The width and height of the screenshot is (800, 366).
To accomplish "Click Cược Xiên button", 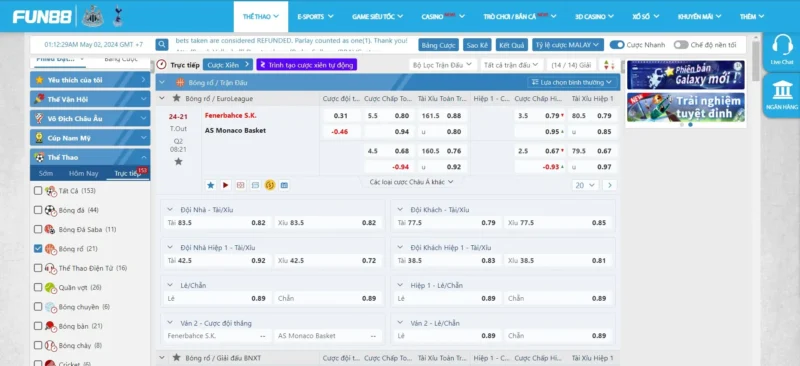I will [228, 65].
